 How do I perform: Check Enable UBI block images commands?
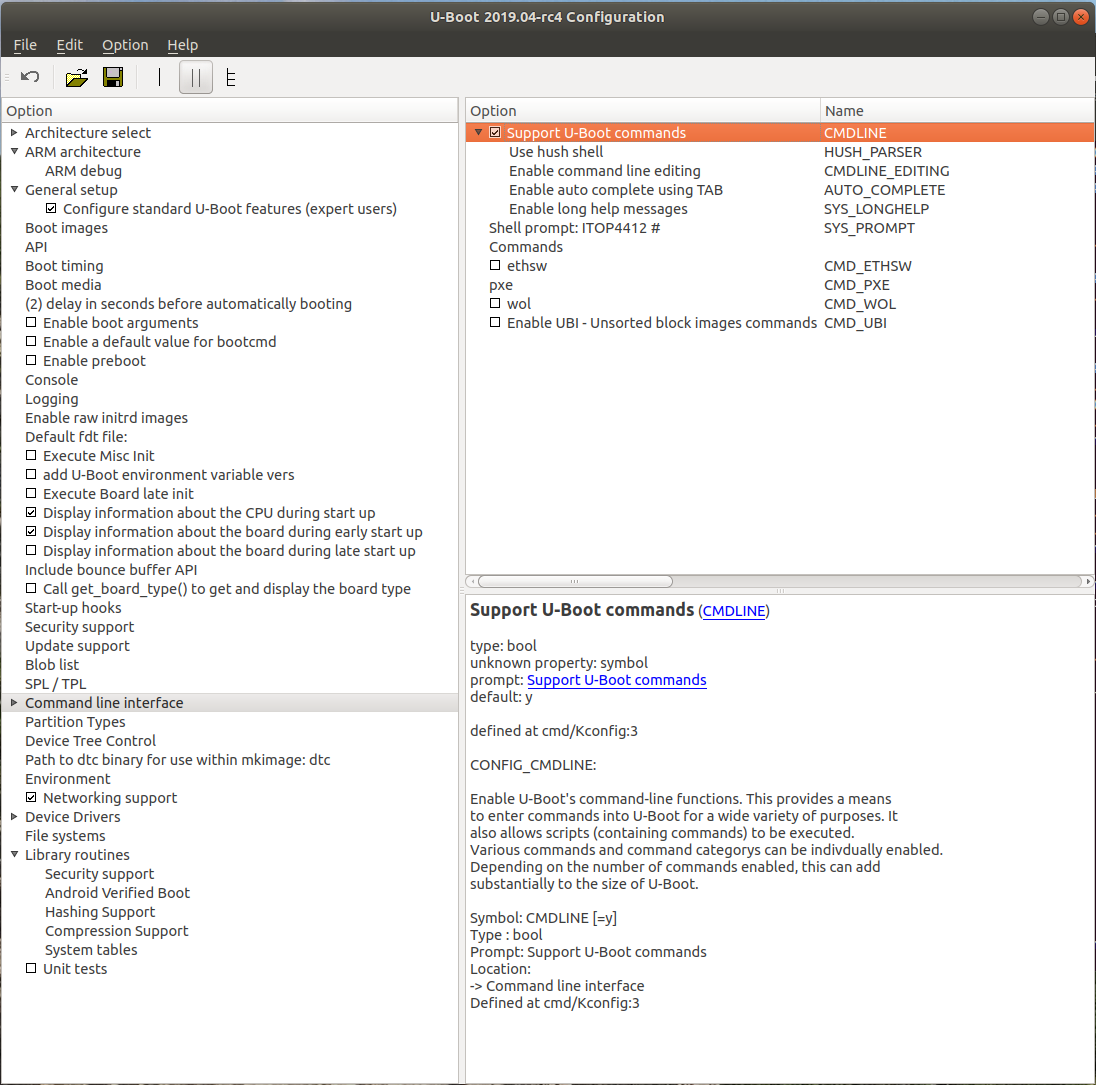pos(495,323)
